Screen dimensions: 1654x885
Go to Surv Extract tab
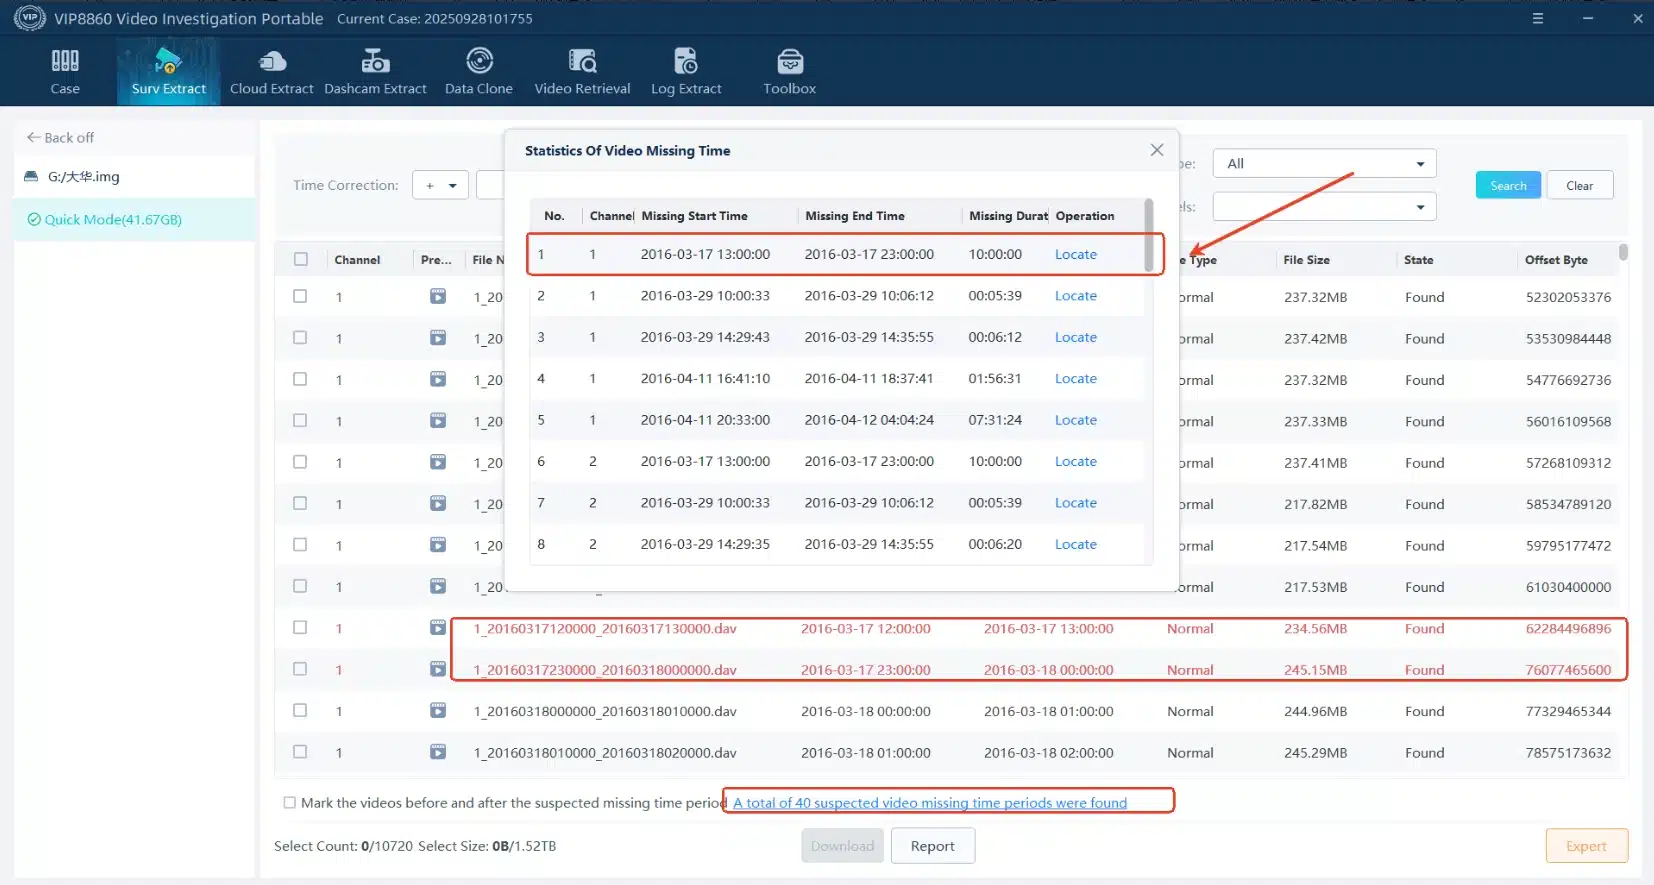(168, 71)
